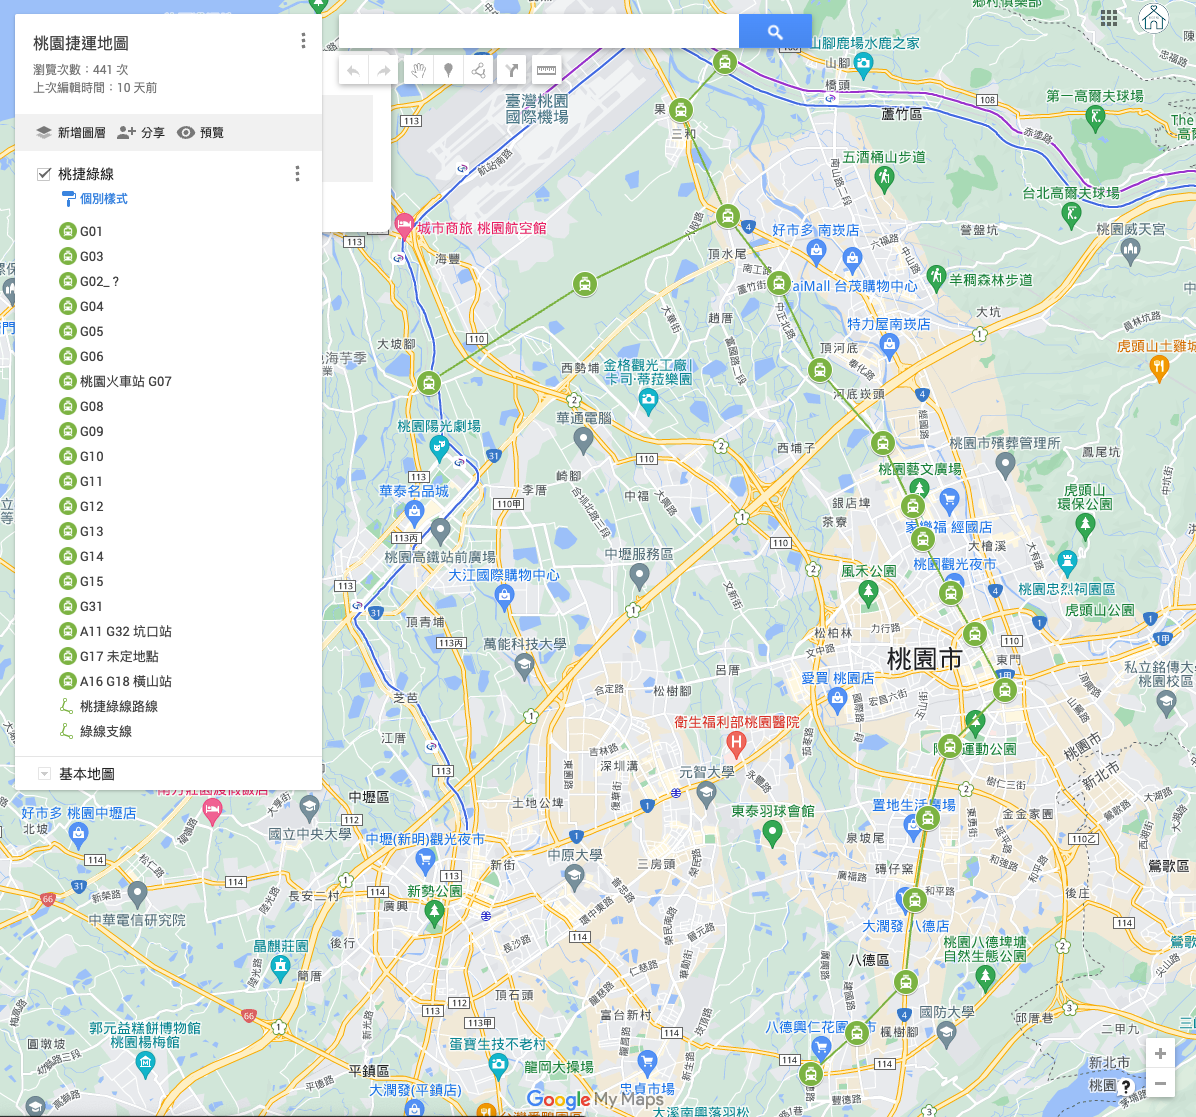Click the 城市商旅 桃園航空館 hotel pin
The height and width of the screenshot is (1117, 1196).
coord(403,224)
